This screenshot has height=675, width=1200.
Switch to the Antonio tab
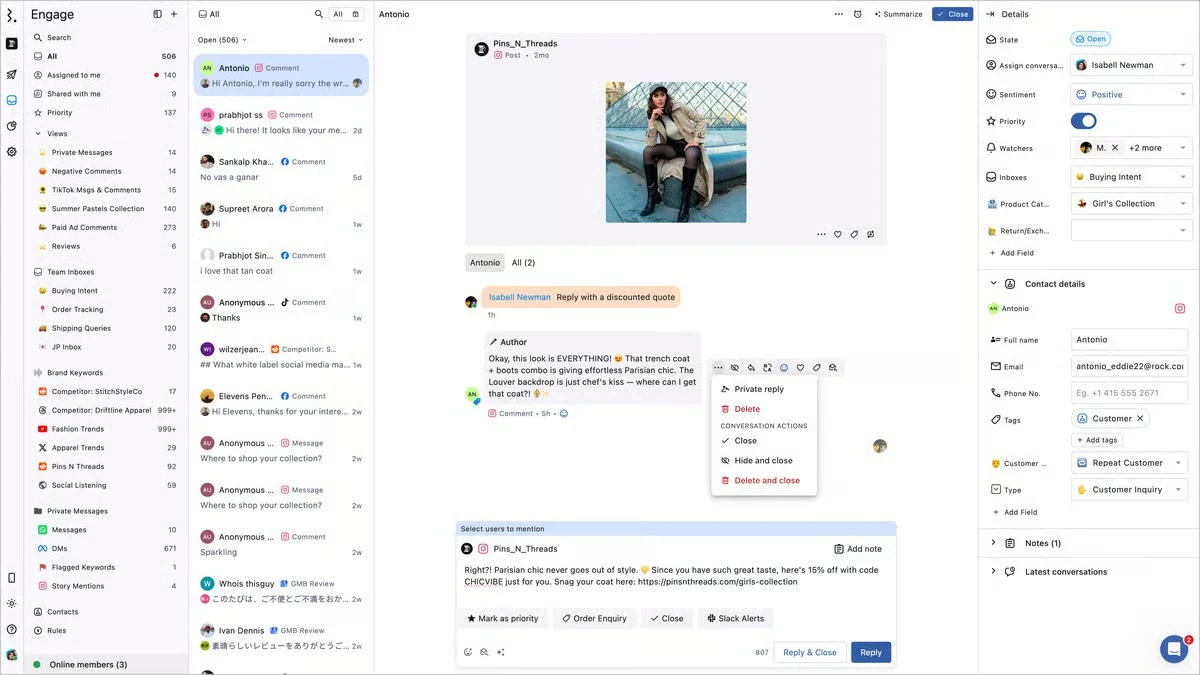coord(485,263)
